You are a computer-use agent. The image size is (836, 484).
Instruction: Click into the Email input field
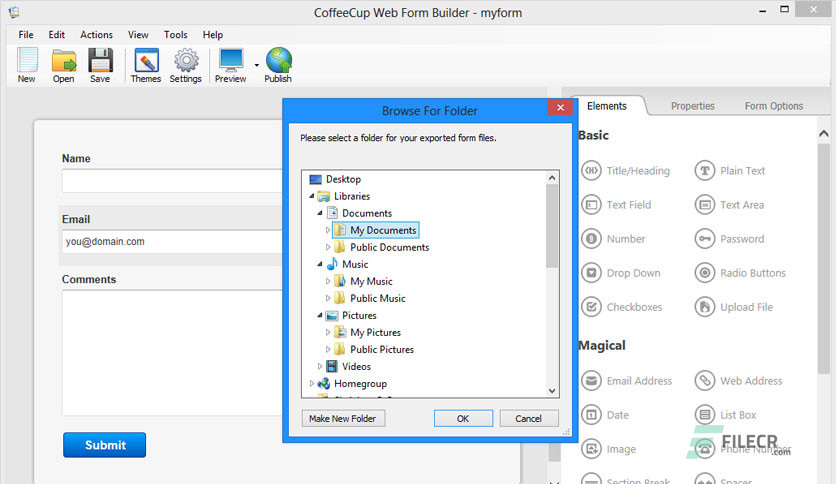coord(172,241)
